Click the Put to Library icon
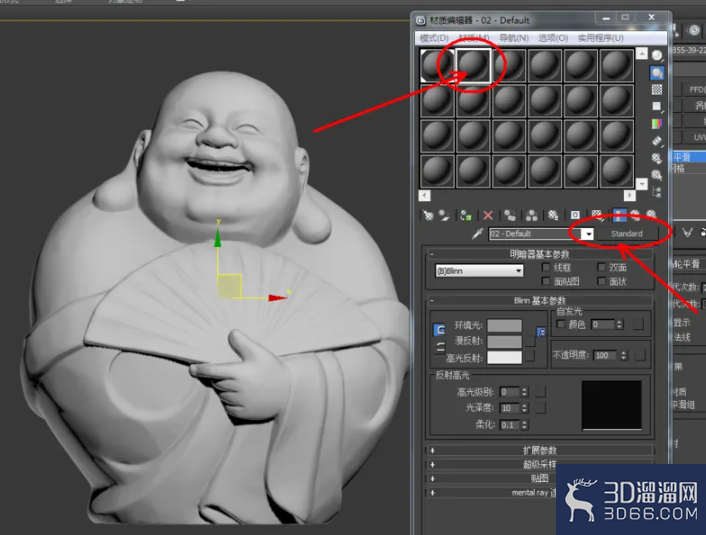The height and width of the screenshot is (535, 706). pos(553,215)
